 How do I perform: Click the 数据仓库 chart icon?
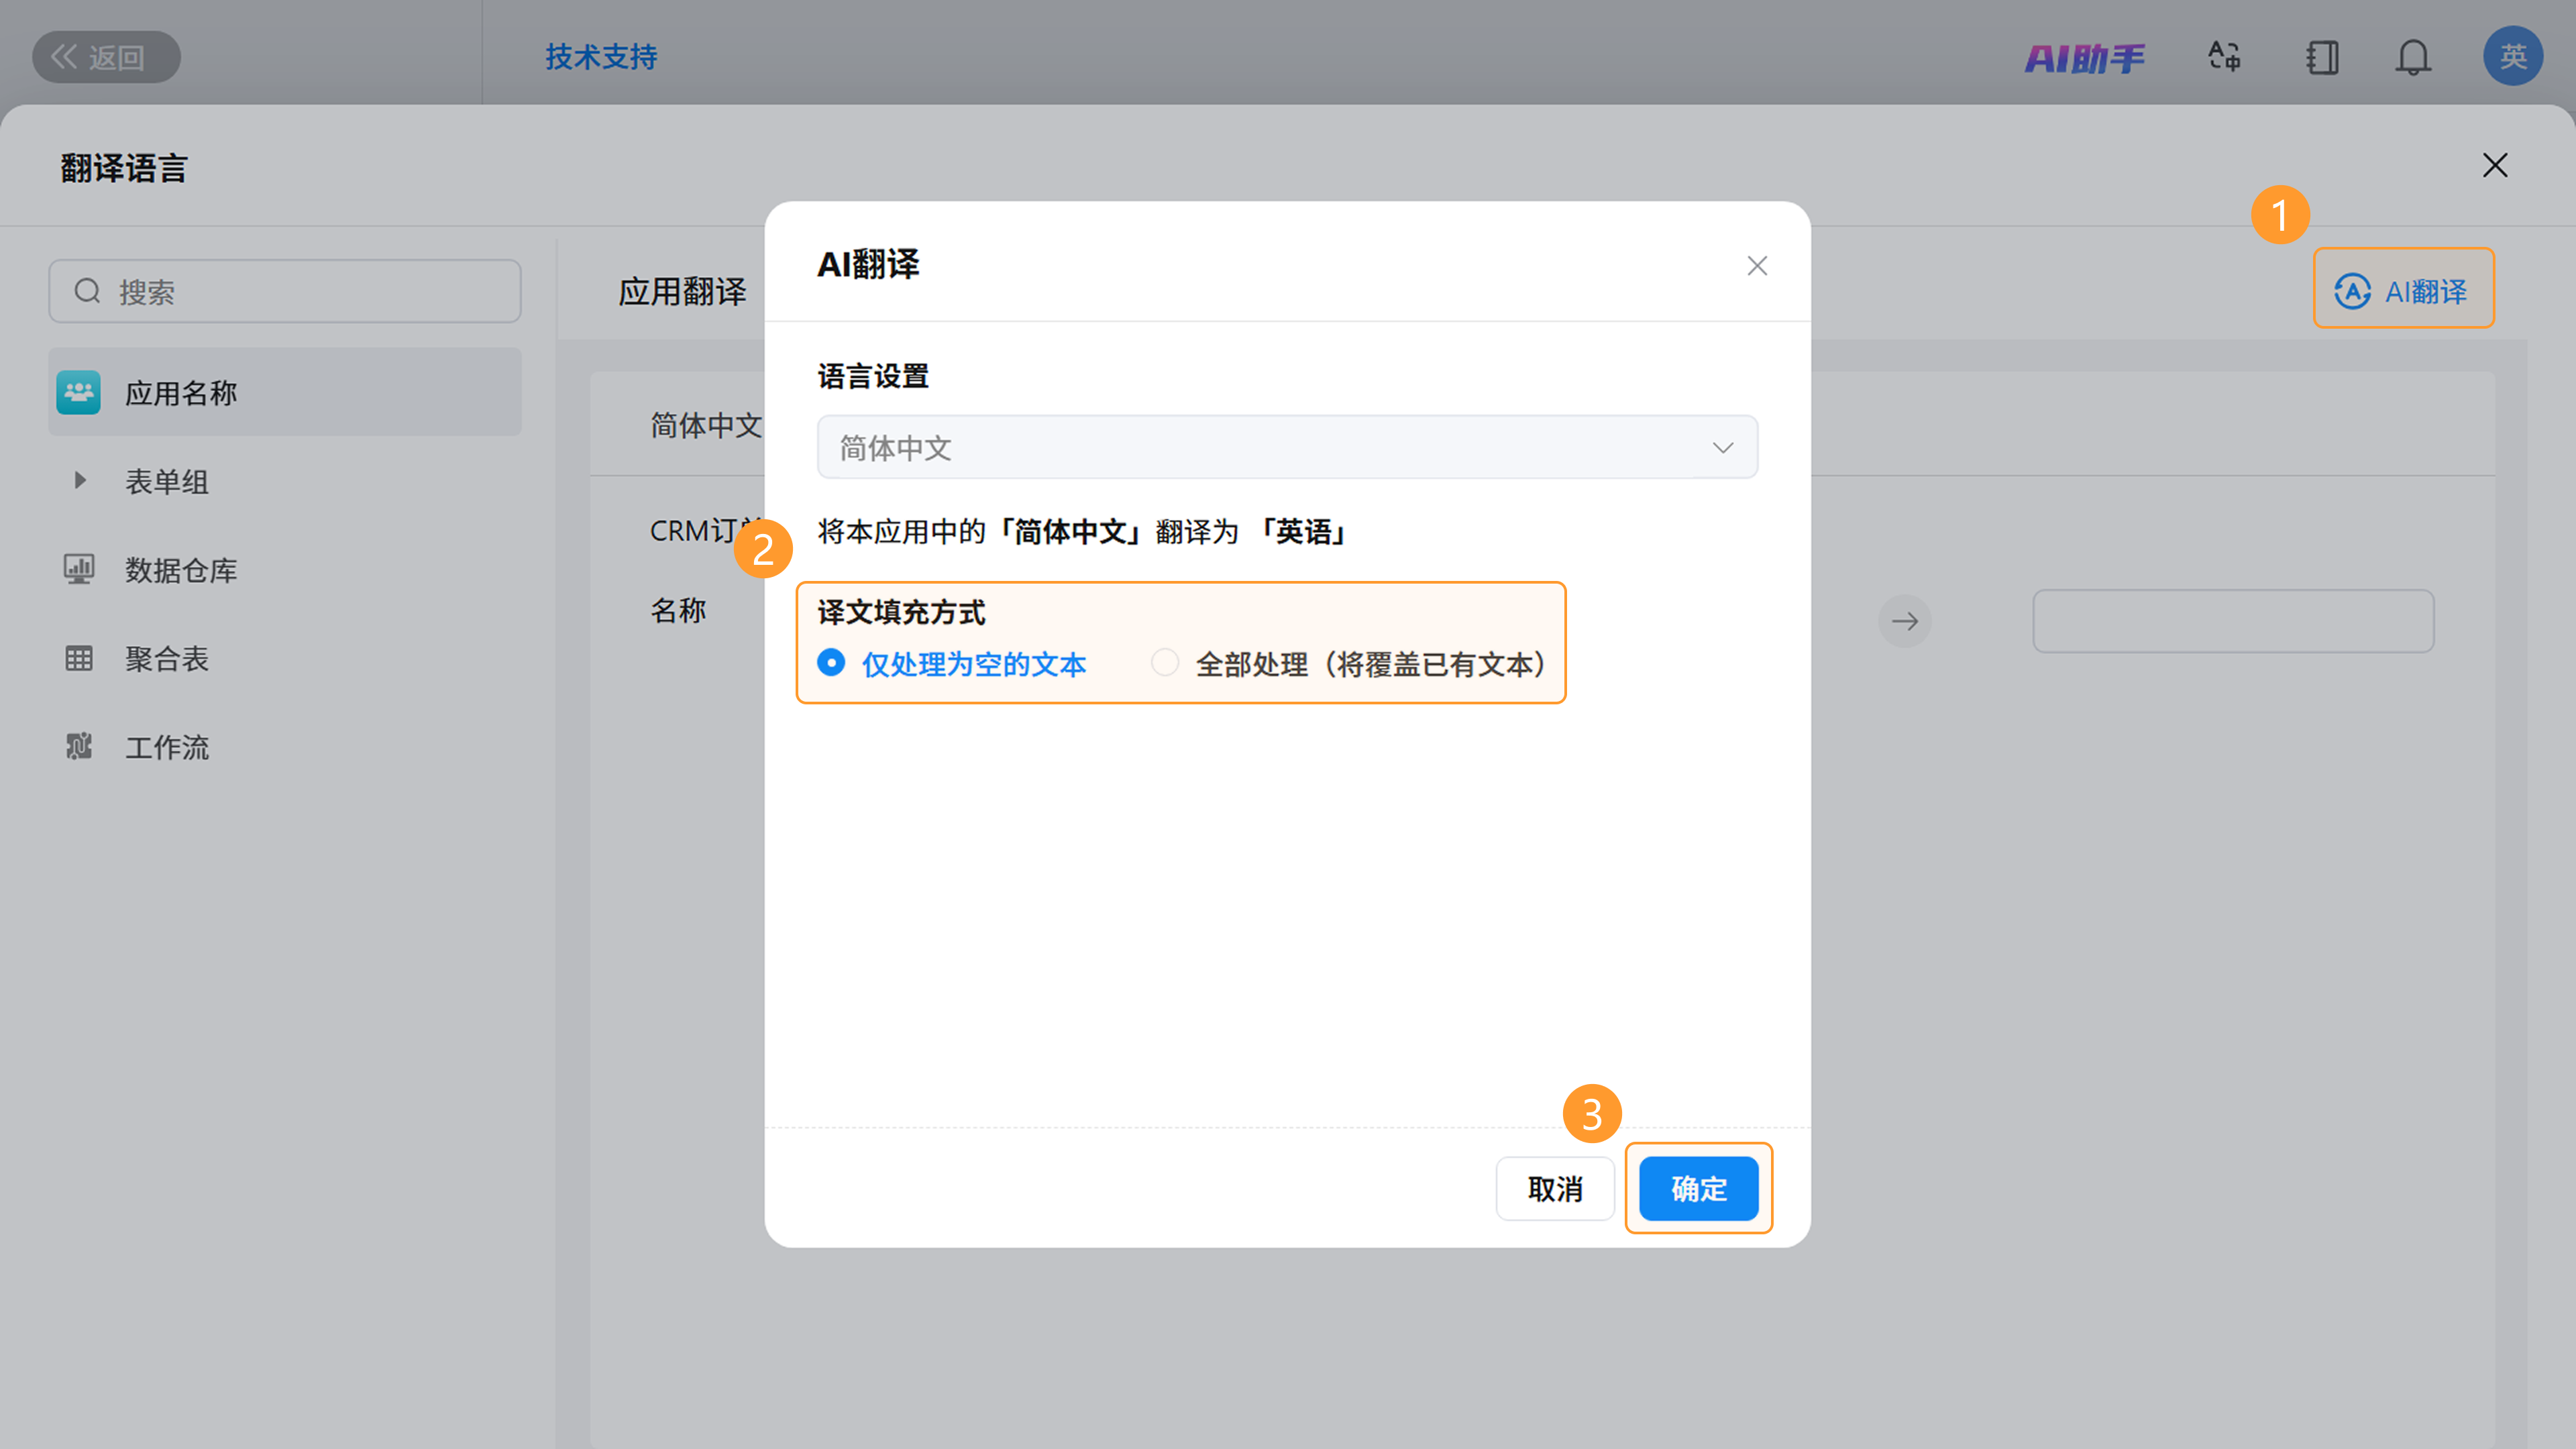(79, 569)
